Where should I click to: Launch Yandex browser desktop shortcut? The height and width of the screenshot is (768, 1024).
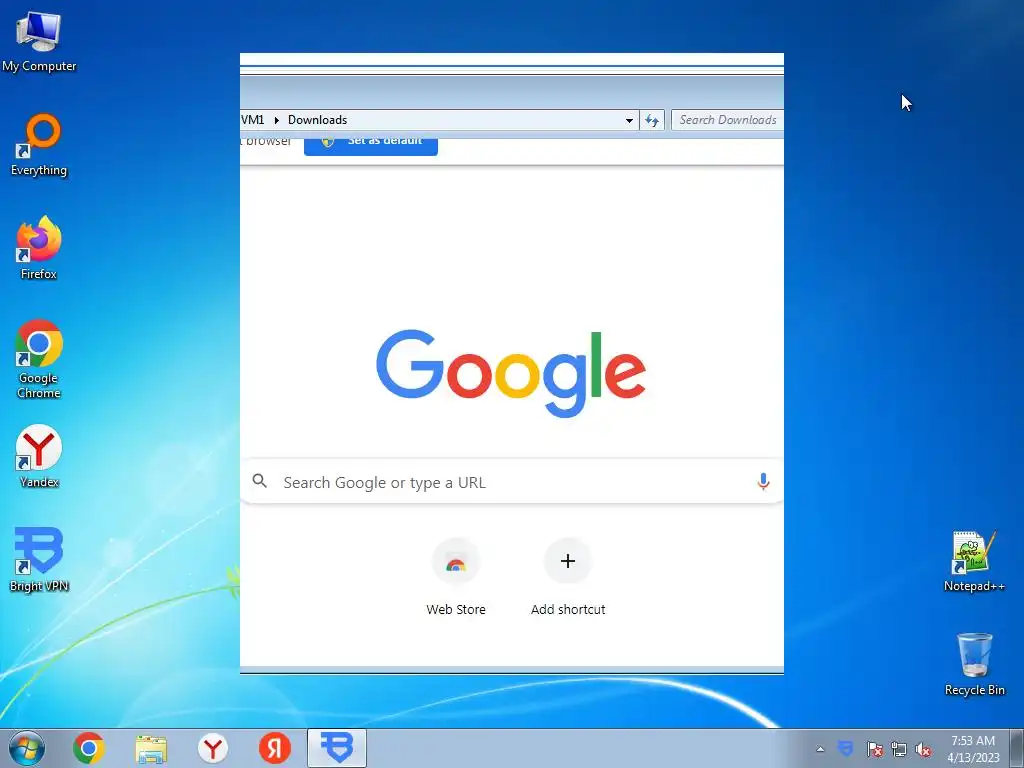coord(39,456)
